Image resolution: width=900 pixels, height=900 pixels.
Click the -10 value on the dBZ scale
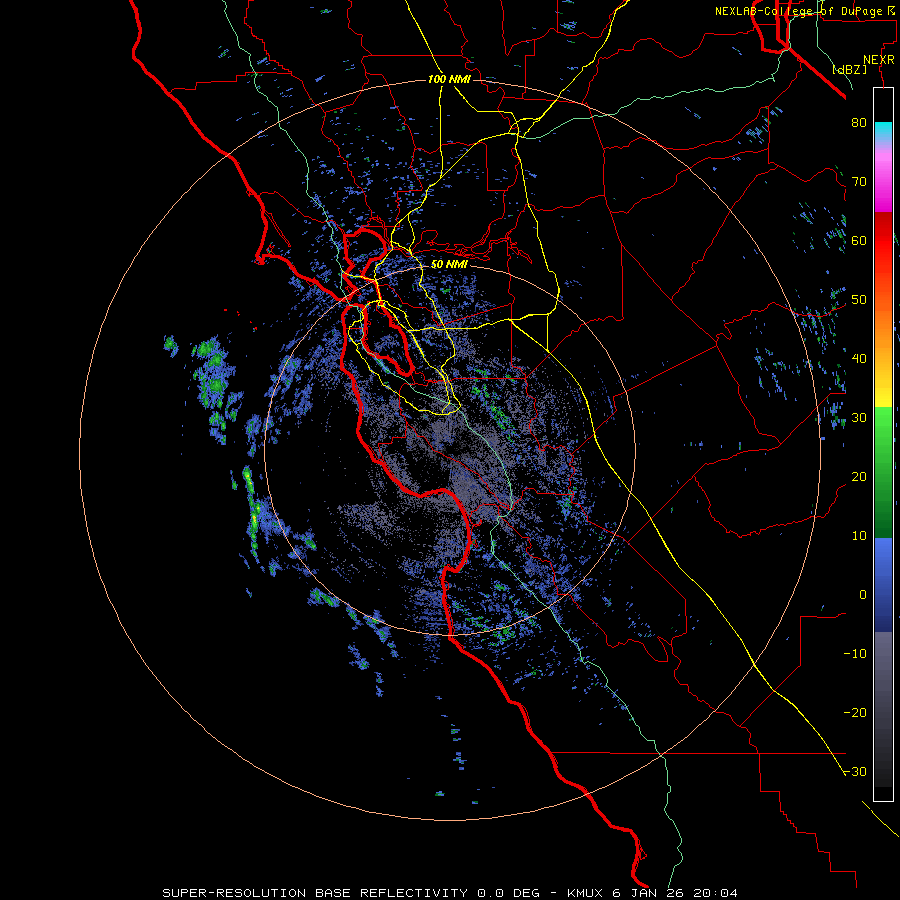pyautogui.click(x=855, y=654)
